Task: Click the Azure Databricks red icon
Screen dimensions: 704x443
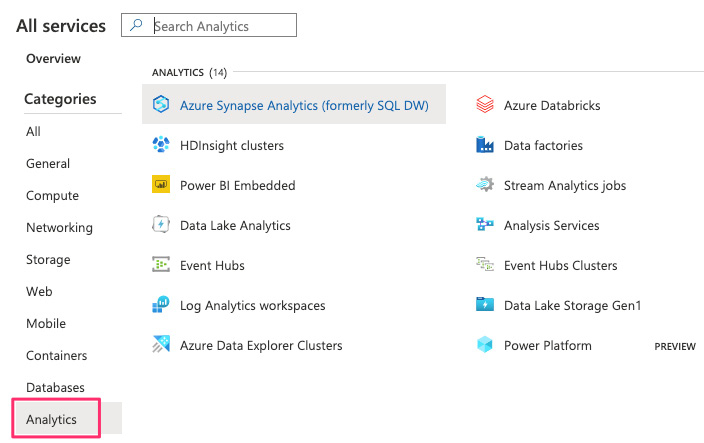Action: point(485,104)
